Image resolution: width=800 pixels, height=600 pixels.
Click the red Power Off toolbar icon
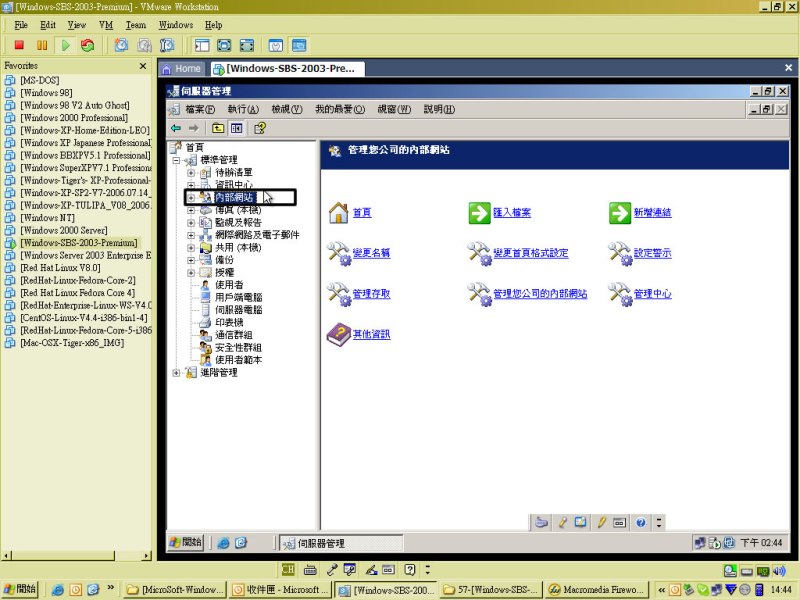click(19, 45)
